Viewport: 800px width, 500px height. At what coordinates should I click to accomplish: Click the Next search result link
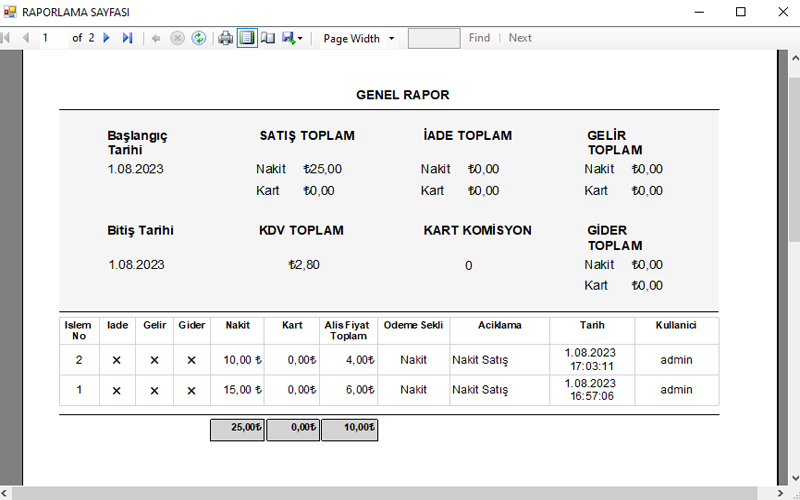[x=520, y=38]
